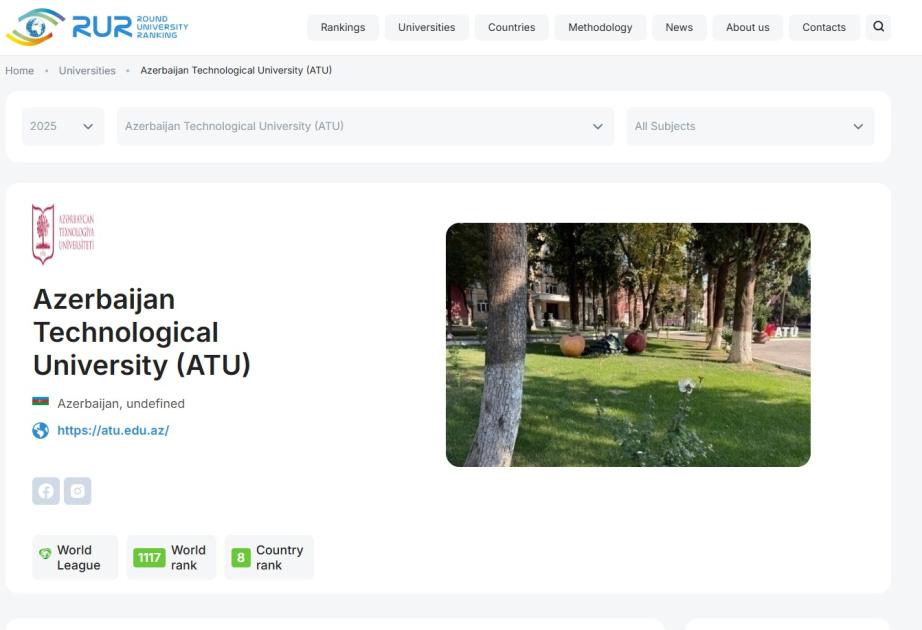Go to the Home breadcrumb link

[x=19, y=70]
